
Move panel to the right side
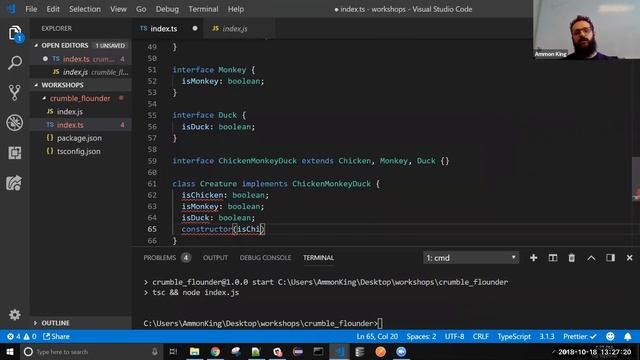click(x=610, y=258)
